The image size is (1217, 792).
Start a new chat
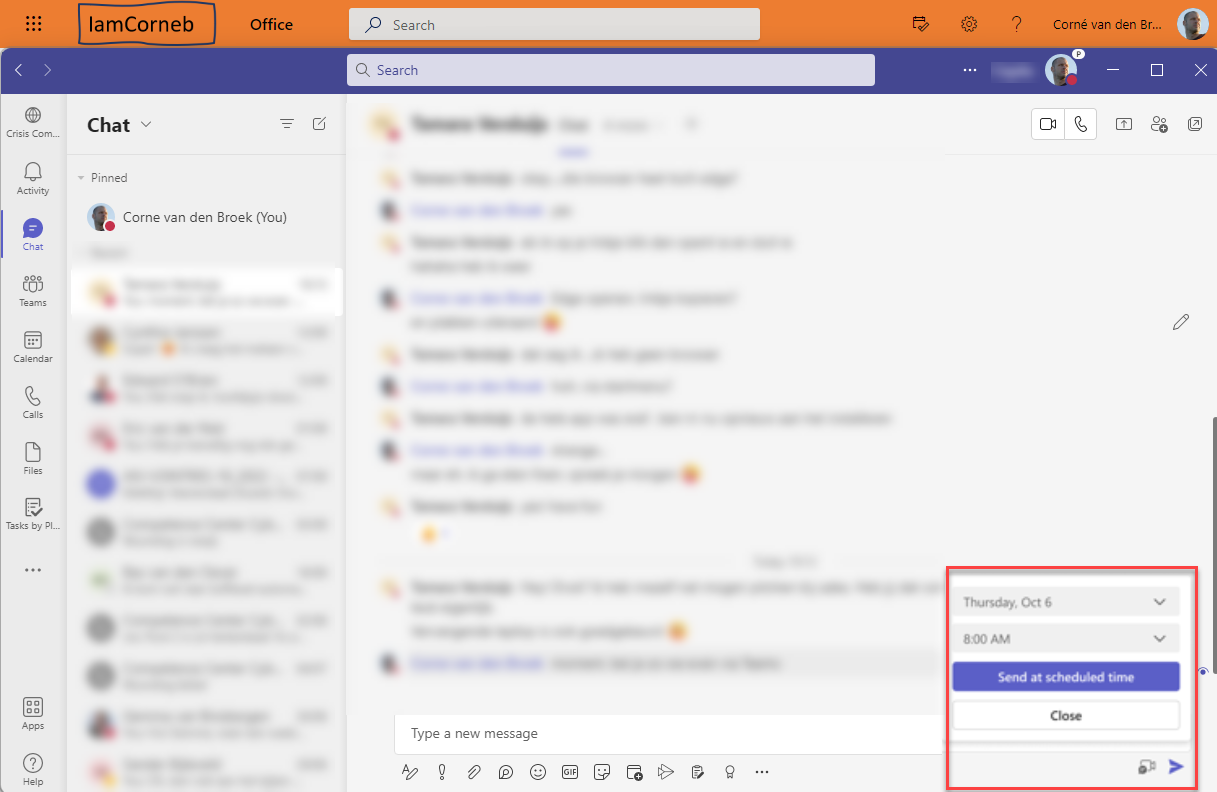coord(319,124)
